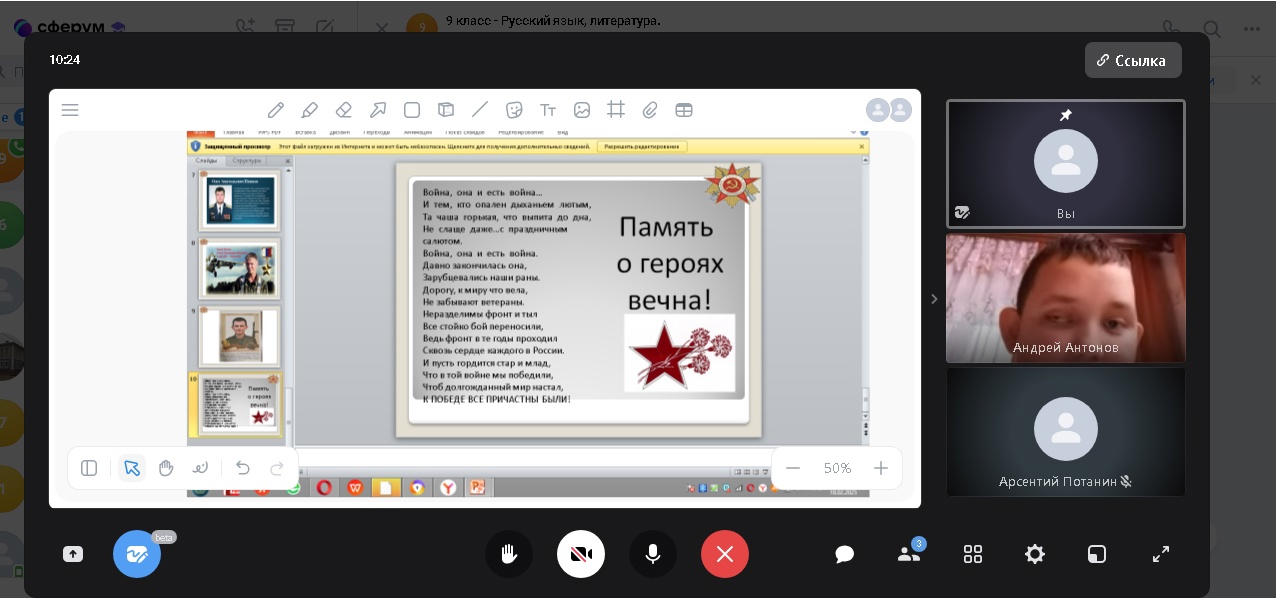Close the chat with X in Сферум

coord(381,28)
